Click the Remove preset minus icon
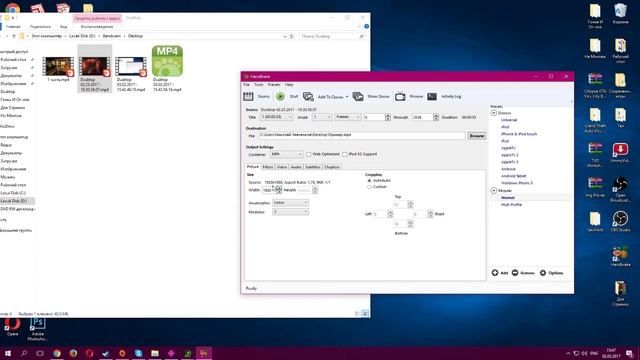The width and height of the screenshot is (640, 360). click(x=515, y=273)
